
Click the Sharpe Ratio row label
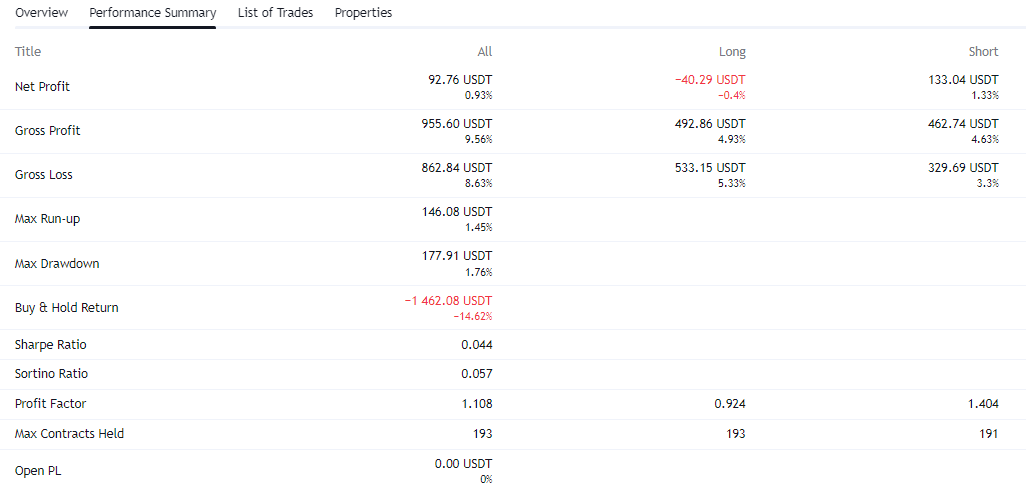pos(50,345)
